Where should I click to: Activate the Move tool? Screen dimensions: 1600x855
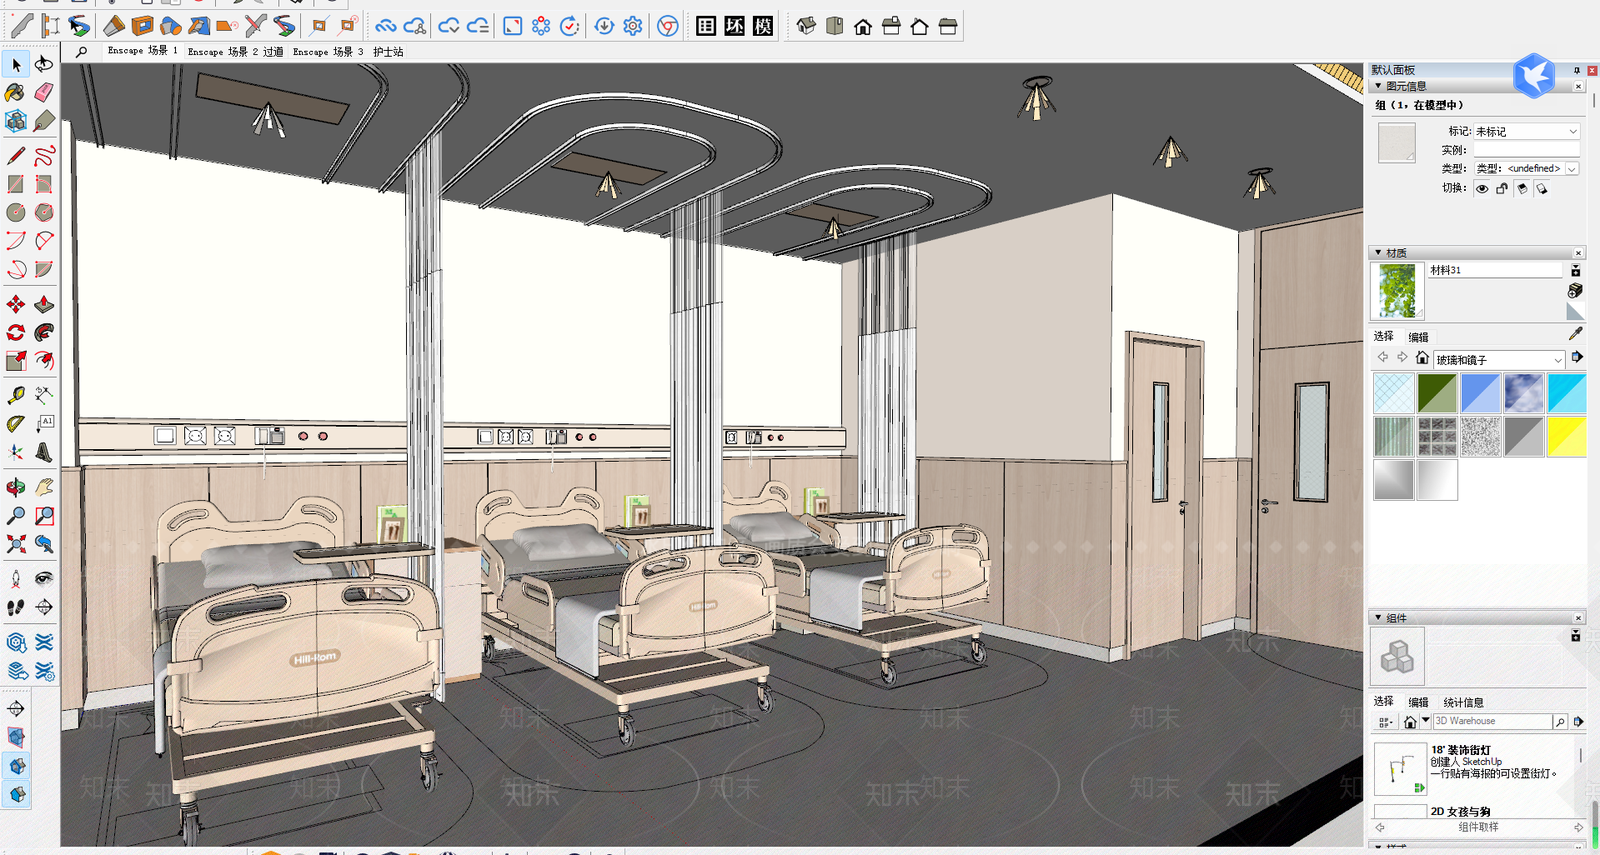click(x=16, y=304)
